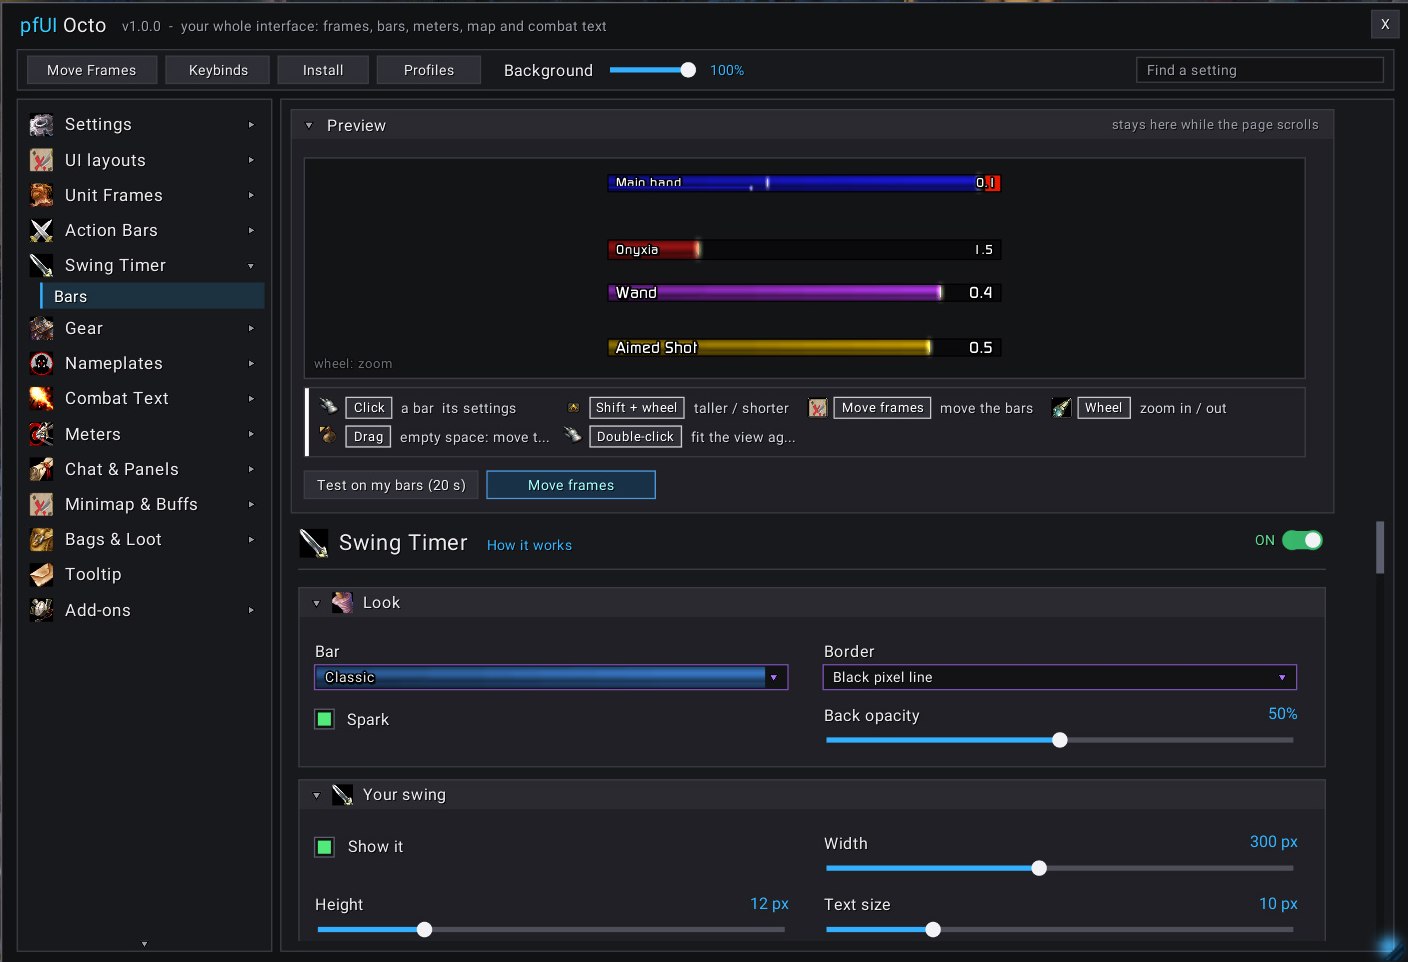Open the Install tab
Viewport: 1408px width, 962px height.
click(323, 70)
